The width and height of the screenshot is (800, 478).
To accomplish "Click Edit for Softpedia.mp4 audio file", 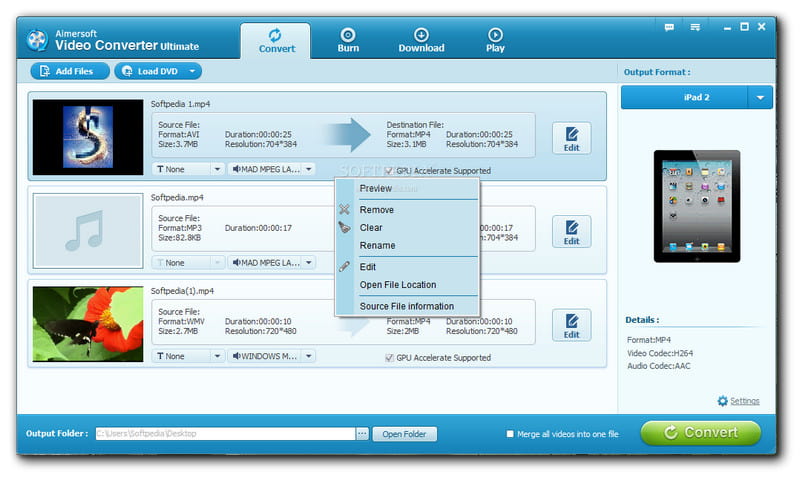I will tap(571, 232).
